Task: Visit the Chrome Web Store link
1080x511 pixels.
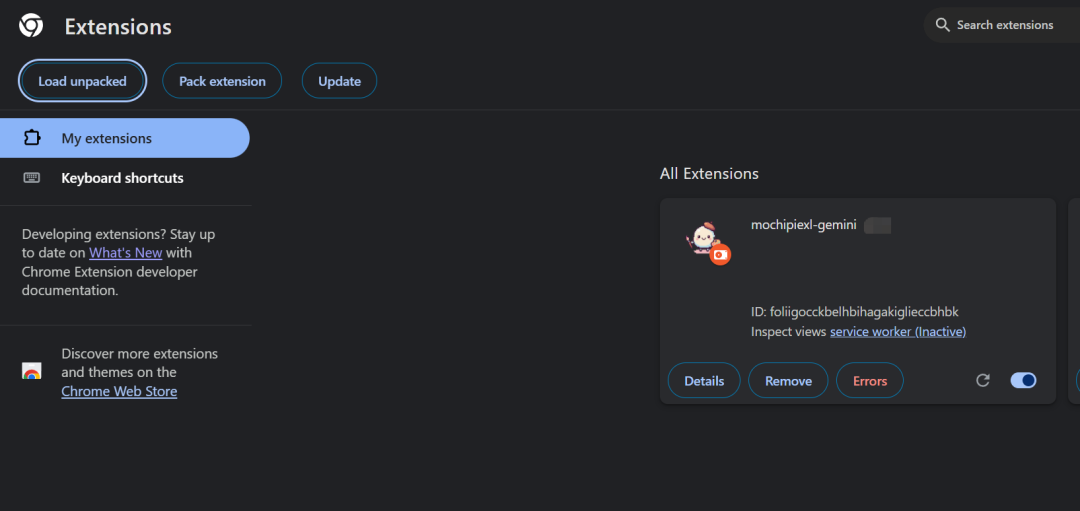Action: [119, 391]
